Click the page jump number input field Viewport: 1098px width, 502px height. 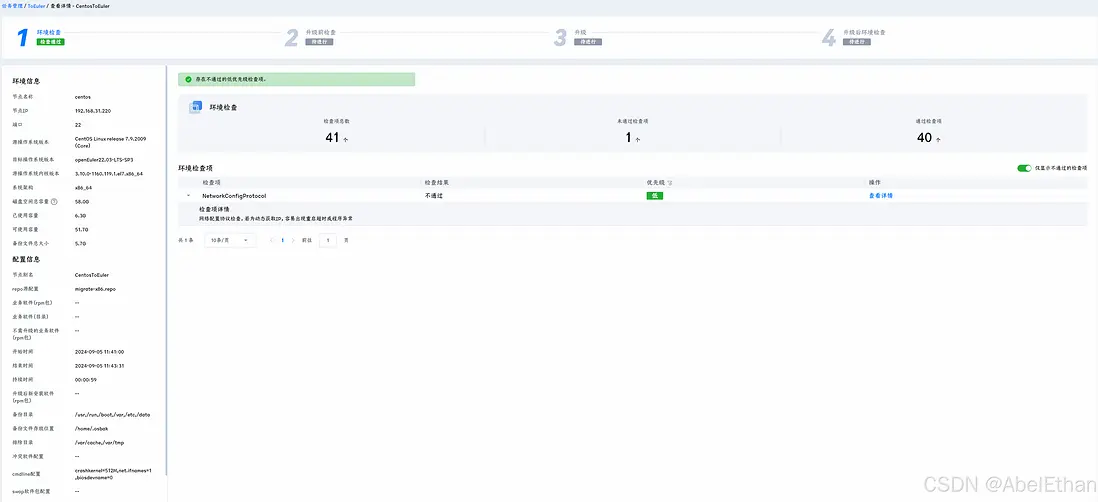coord(328,240)
